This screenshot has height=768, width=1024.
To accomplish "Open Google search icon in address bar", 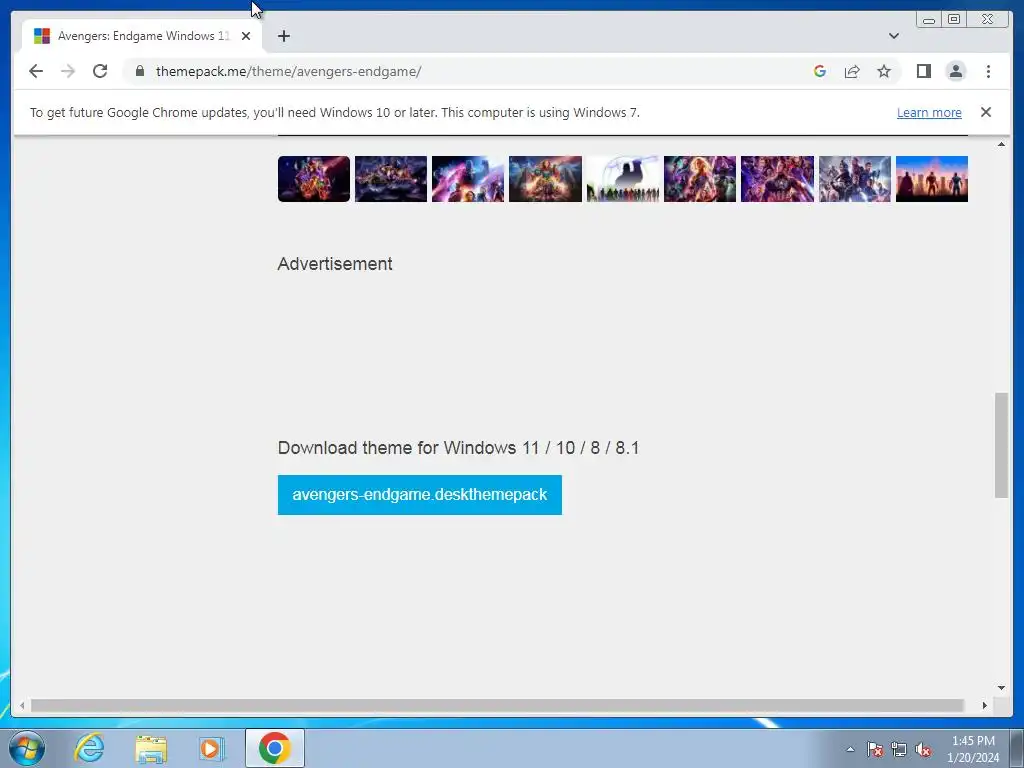I will tap(820, 71).
